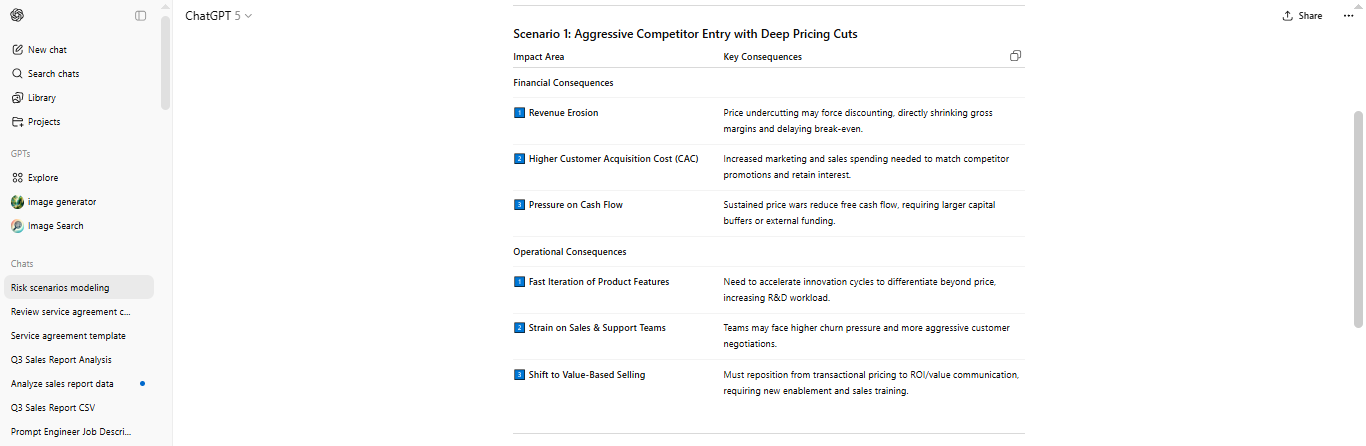The image size is (1366, 446).
Task: Open the Analyze sales report data chat
Action: (x=62, y=384)
